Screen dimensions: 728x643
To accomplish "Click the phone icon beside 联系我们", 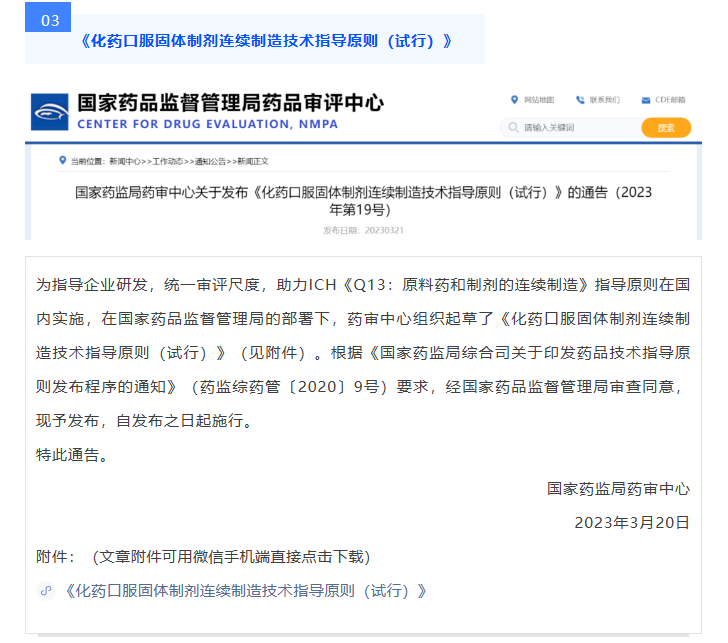I will [x=580, y=100].
